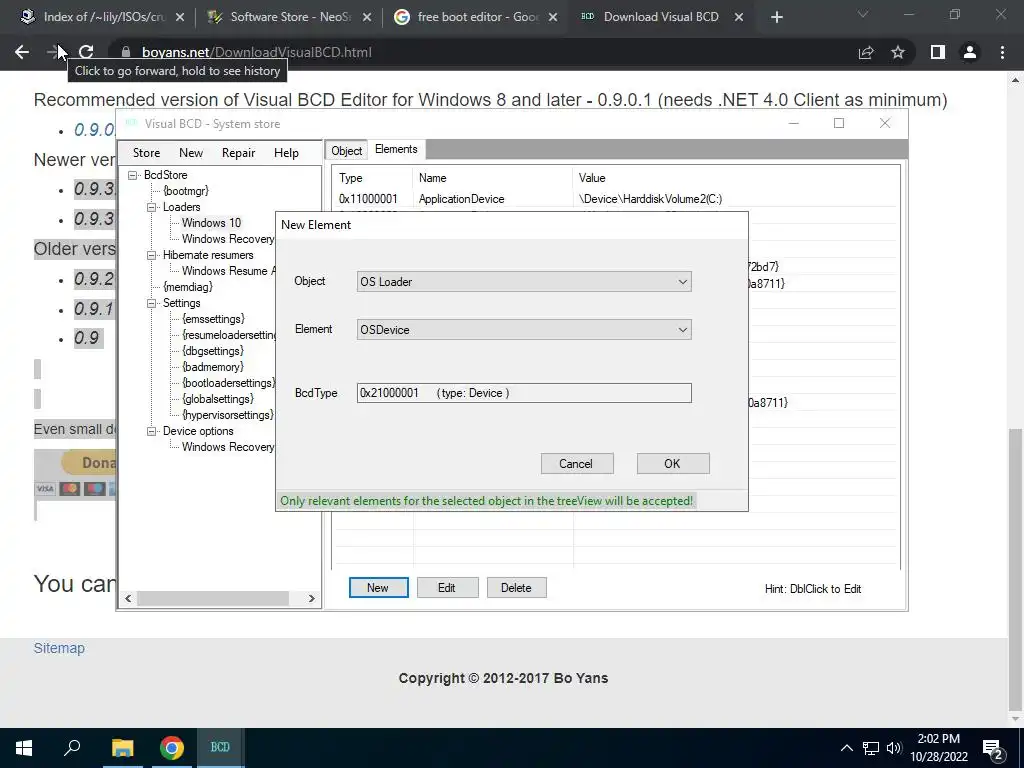Viewport: 1024px width, 768px height.
Task: Collapse the BcdStore tree node
Action: pyautogui.click(x=133, y=175)
